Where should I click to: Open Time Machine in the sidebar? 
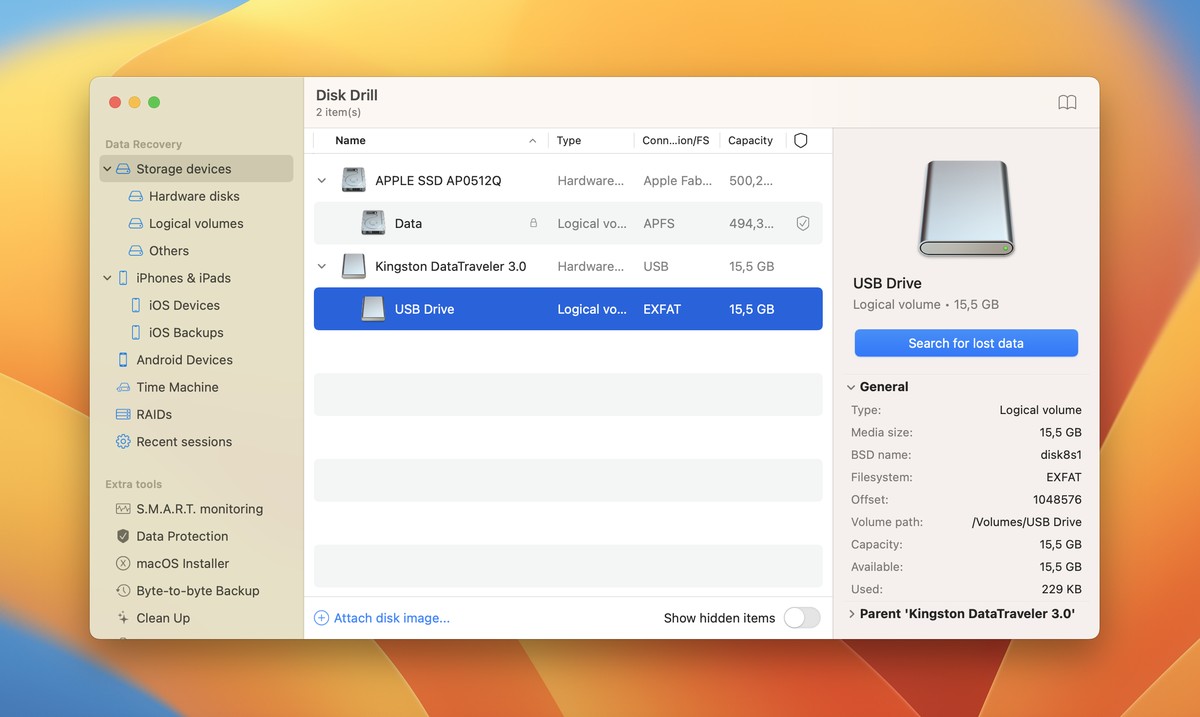(x=177, y=387)
